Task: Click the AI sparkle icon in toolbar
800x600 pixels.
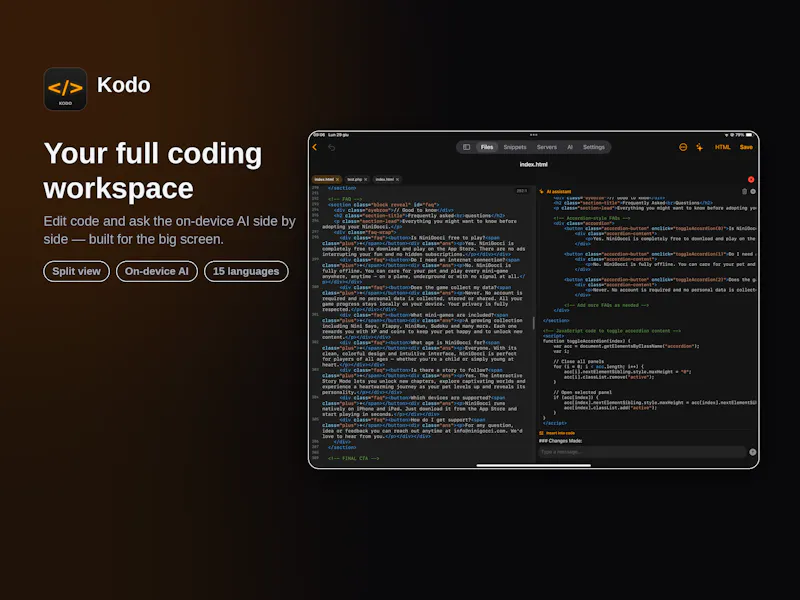Action: 699,147
